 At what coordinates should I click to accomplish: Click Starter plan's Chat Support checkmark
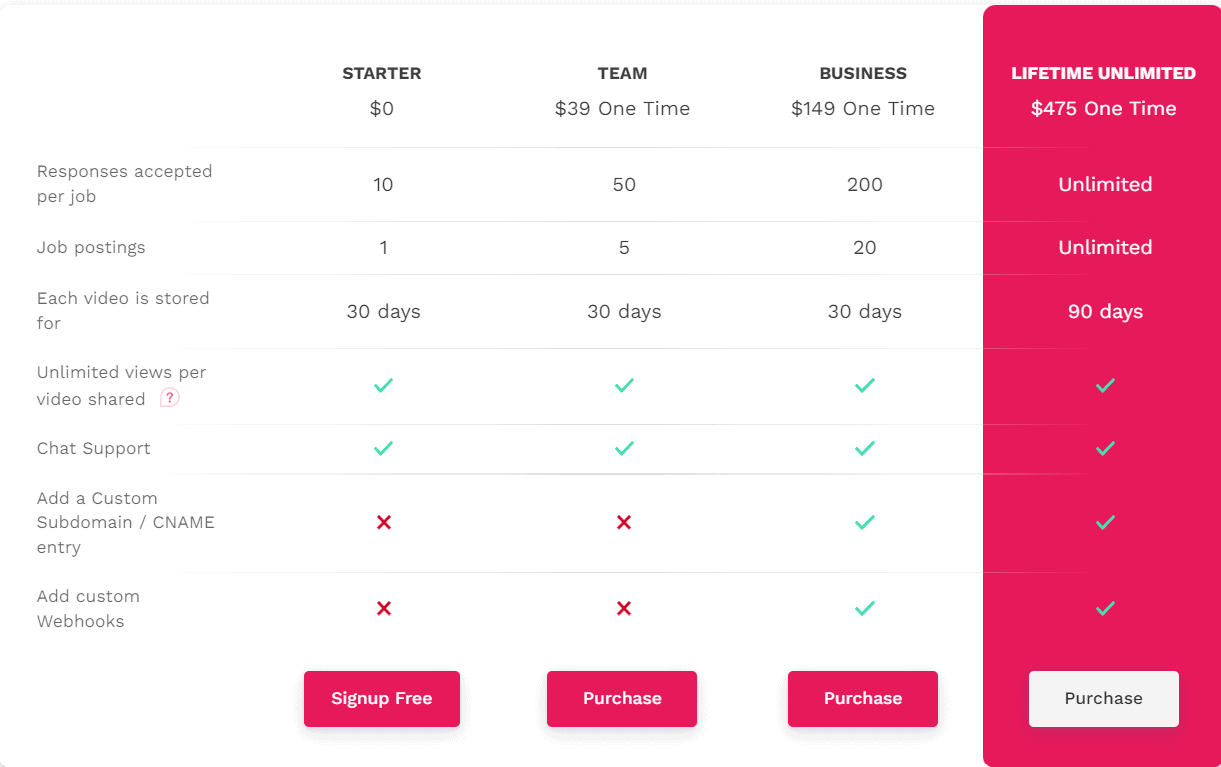point(383,449)
